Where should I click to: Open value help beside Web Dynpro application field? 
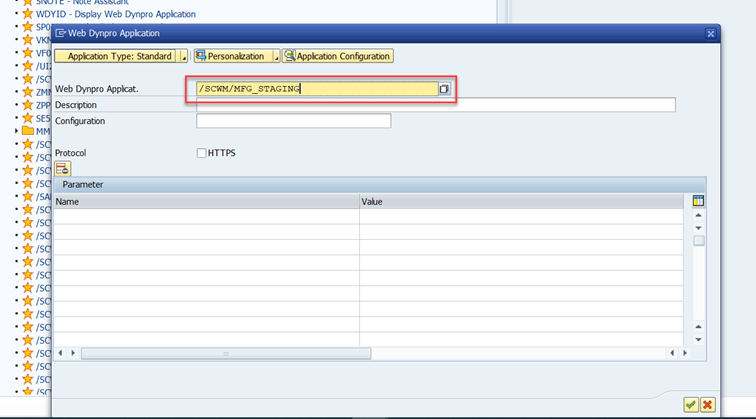444,89
